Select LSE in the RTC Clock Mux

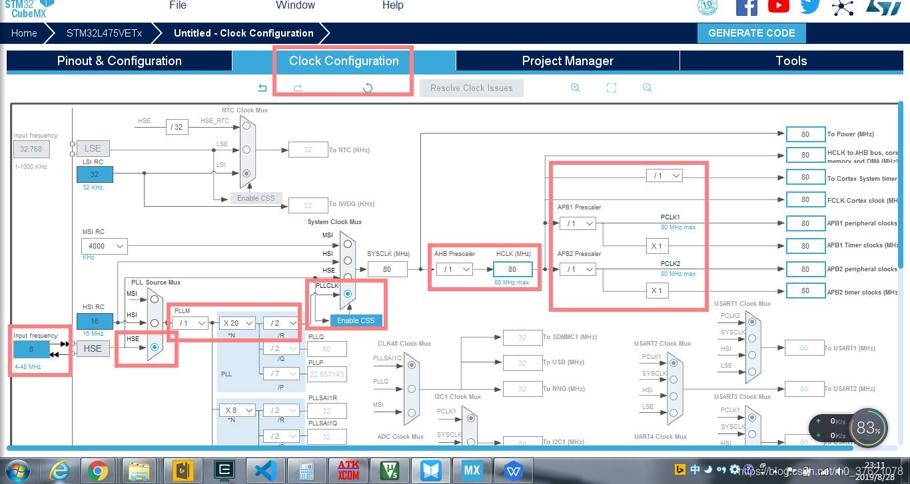coord(247,149)
